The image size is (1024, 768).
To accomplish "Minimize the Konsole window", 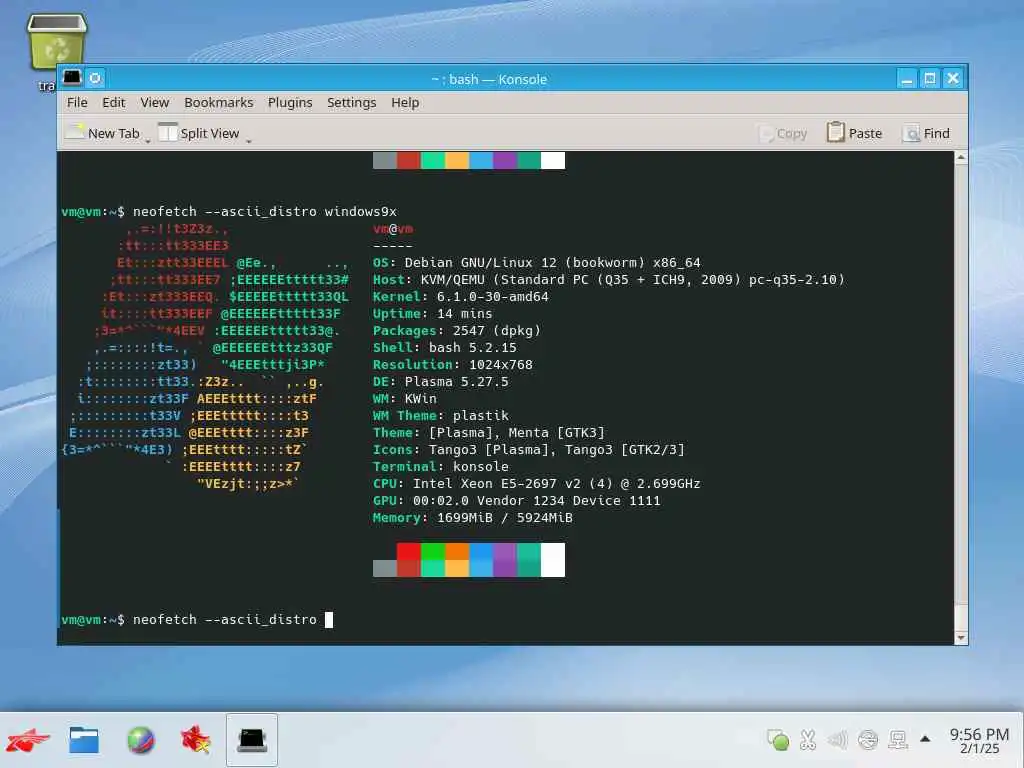I will 906,79.
